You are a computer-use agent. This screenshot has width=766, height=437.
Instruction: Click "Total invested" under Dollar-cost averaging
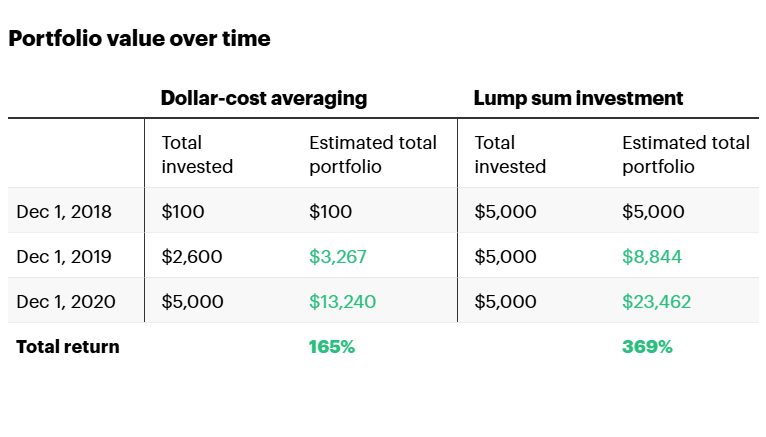pyautogui.click(x=197, y=155)
